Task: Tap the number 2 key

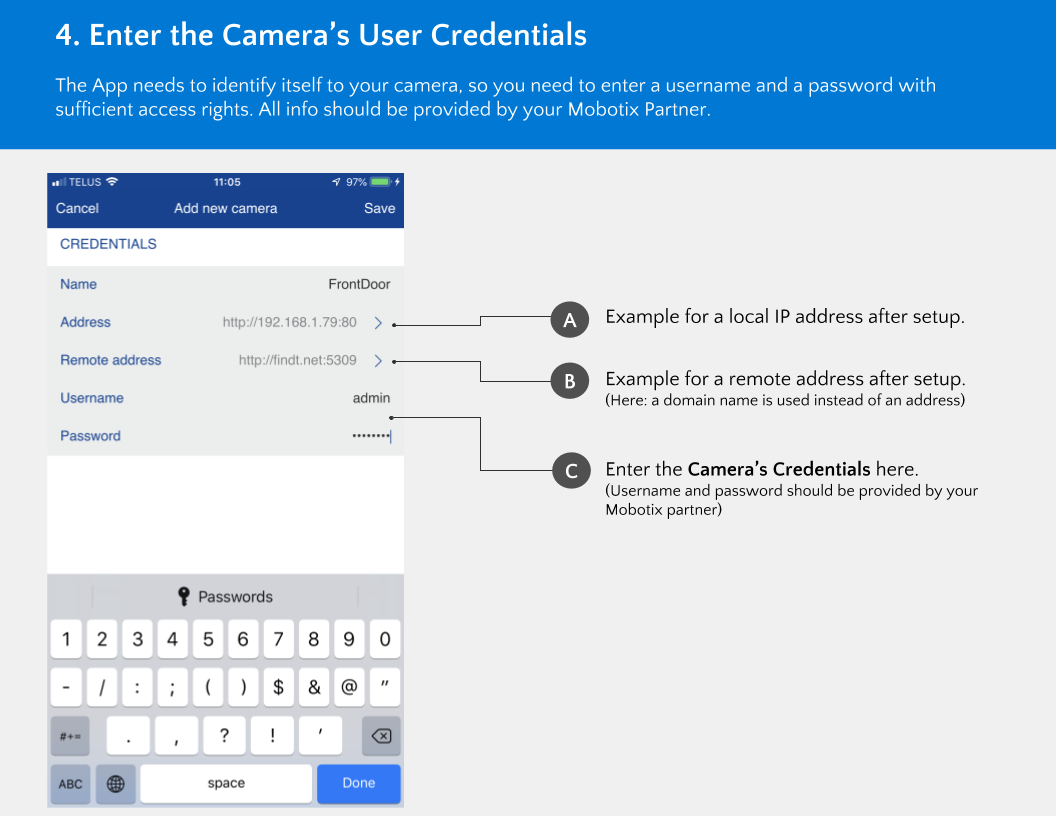Action: coord(102,639)
